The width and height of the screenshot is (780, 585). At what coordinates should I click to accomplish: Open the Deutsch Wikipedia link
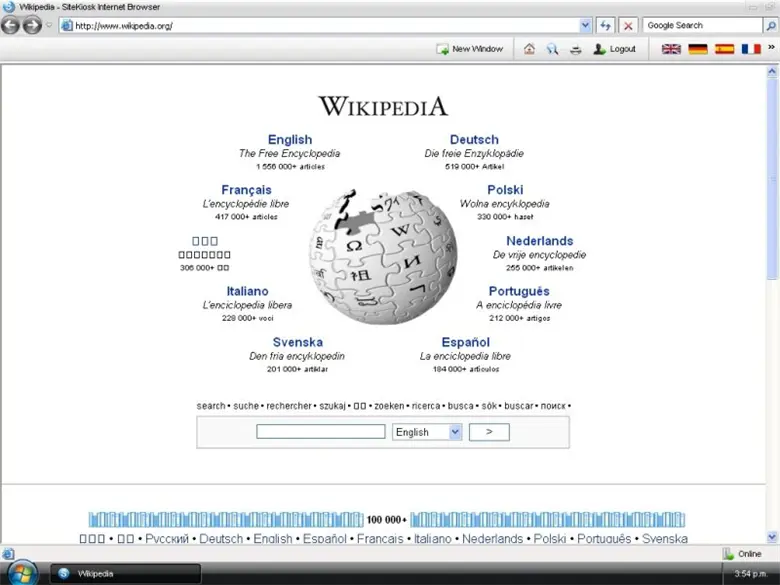(474, 140)
